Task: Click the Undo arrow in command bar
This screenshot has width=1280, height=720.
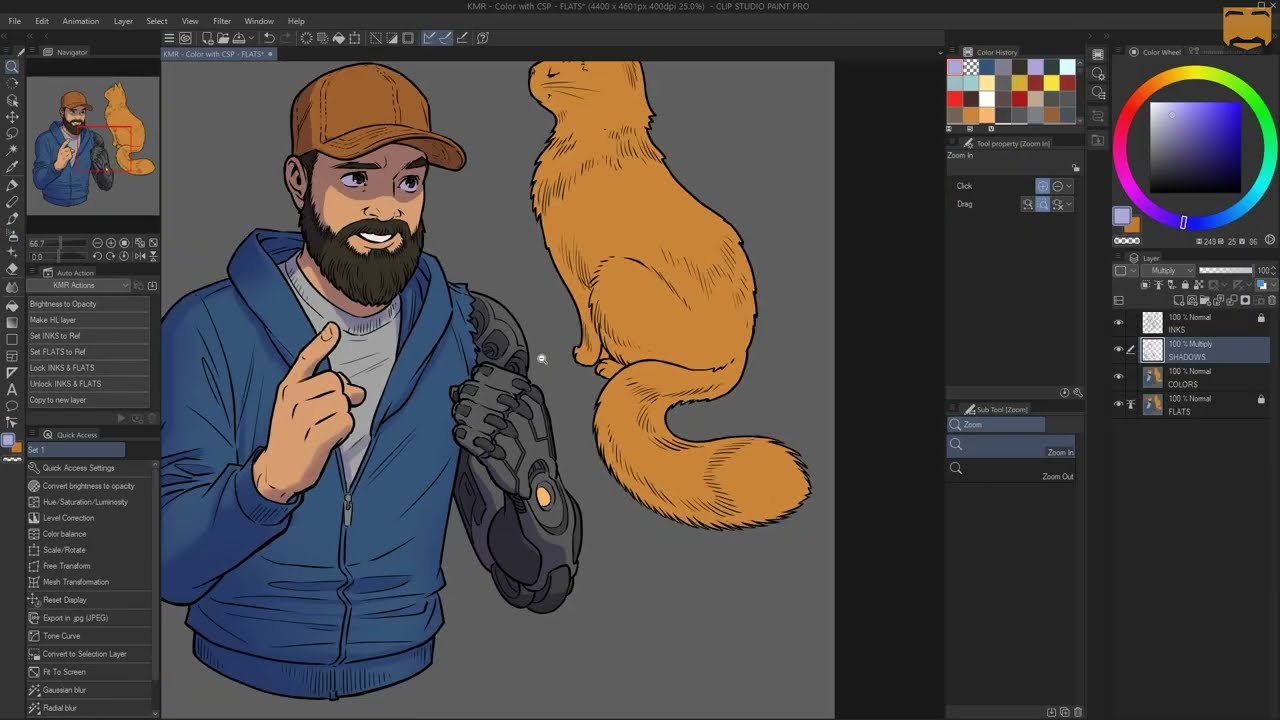Action: pos(269,38)
